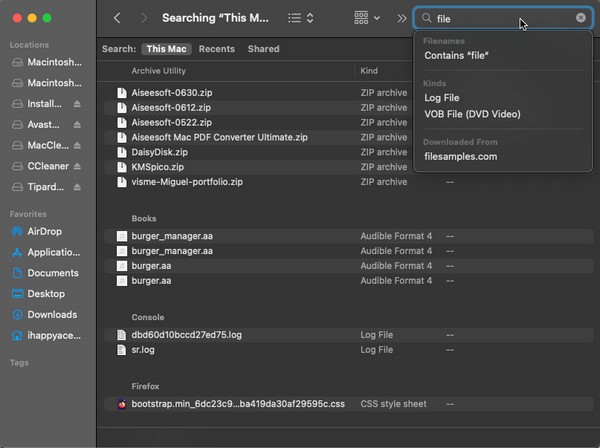Click the log icon of dbd60d10bccd27ed75.log
Screen dimensions: 600x448
pyautogui.click(x=122, y=335)
